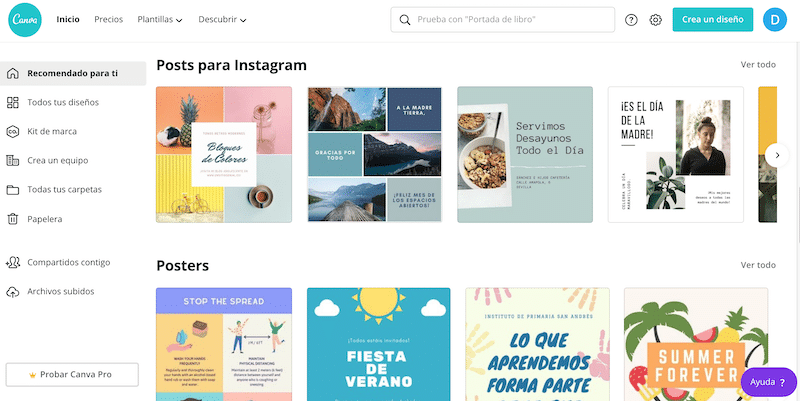This screenshot has height=401, width=800.
Task: Click the Compartidos contigo people icon
Action: pyautogui.click(x=12, y=263)
